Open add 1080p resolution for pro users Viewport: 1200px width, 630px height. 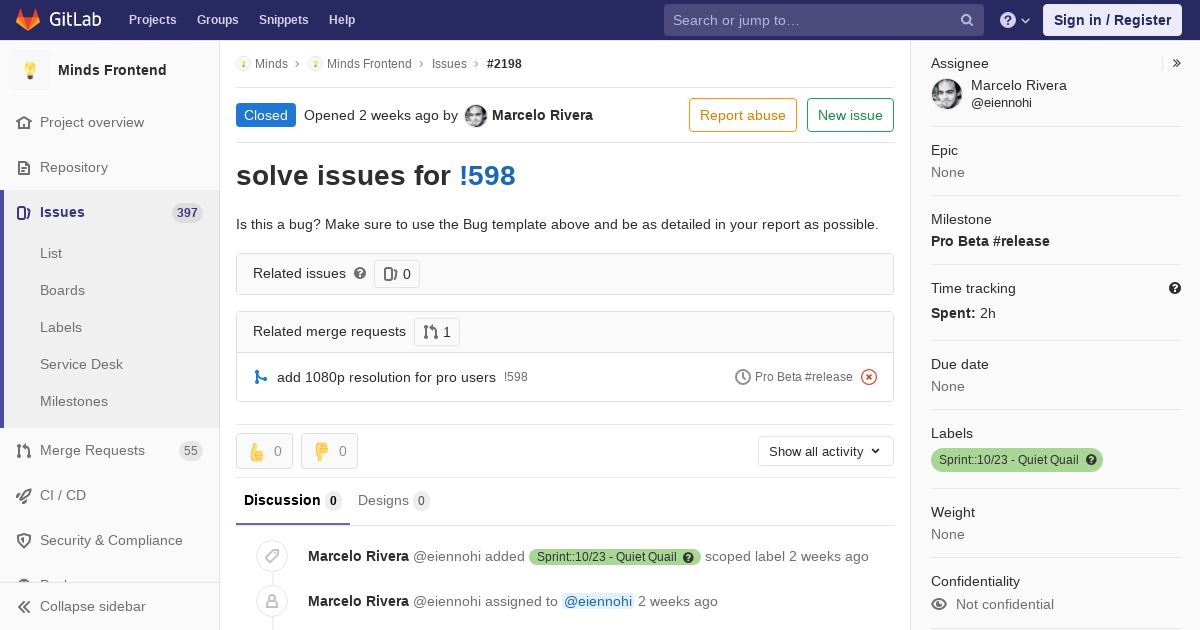(386, 377)
